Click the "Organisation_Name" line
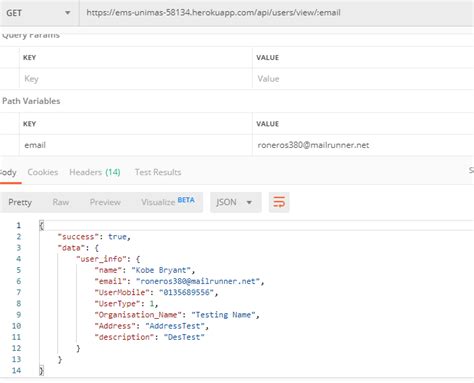The width and height of the screenshot is (474, 383). (x=177, y=315)
